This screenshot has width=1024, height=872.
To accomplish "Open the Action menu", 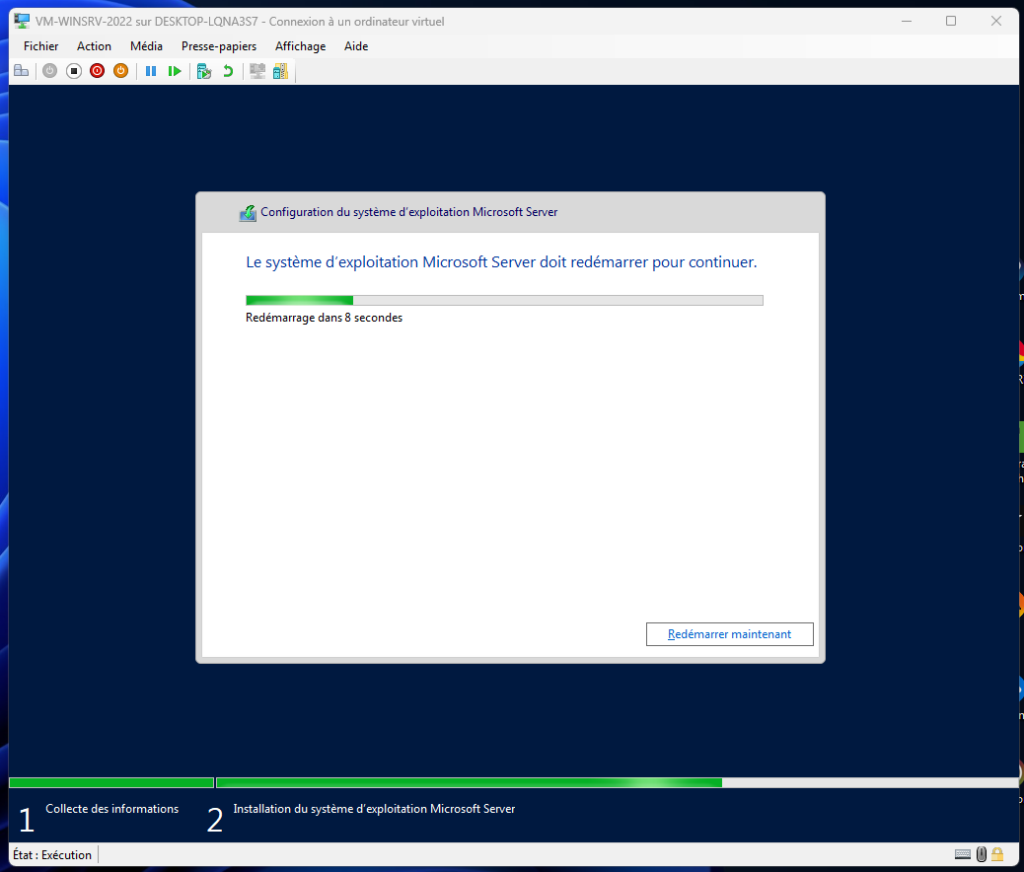I will [94, 46].
